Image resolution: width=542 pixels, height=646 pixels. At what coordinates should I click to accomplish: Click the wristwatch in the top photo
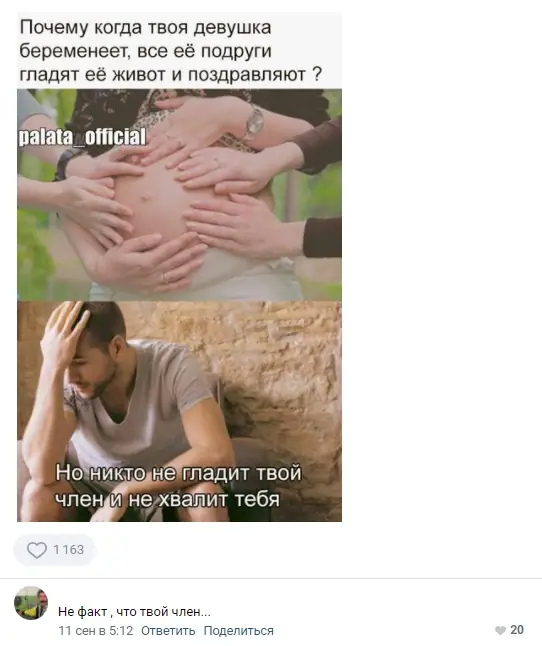tap(254, 122)
